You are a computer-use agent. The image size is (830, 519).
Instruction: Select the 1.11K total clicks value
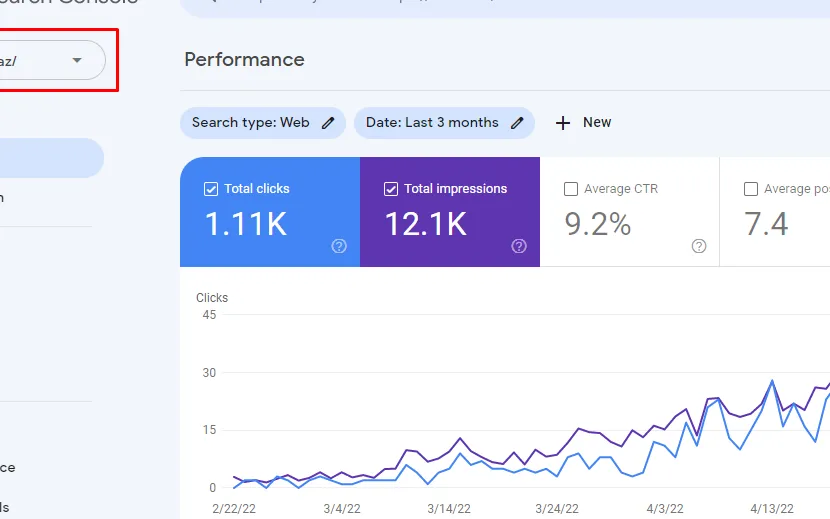[246, 224]
